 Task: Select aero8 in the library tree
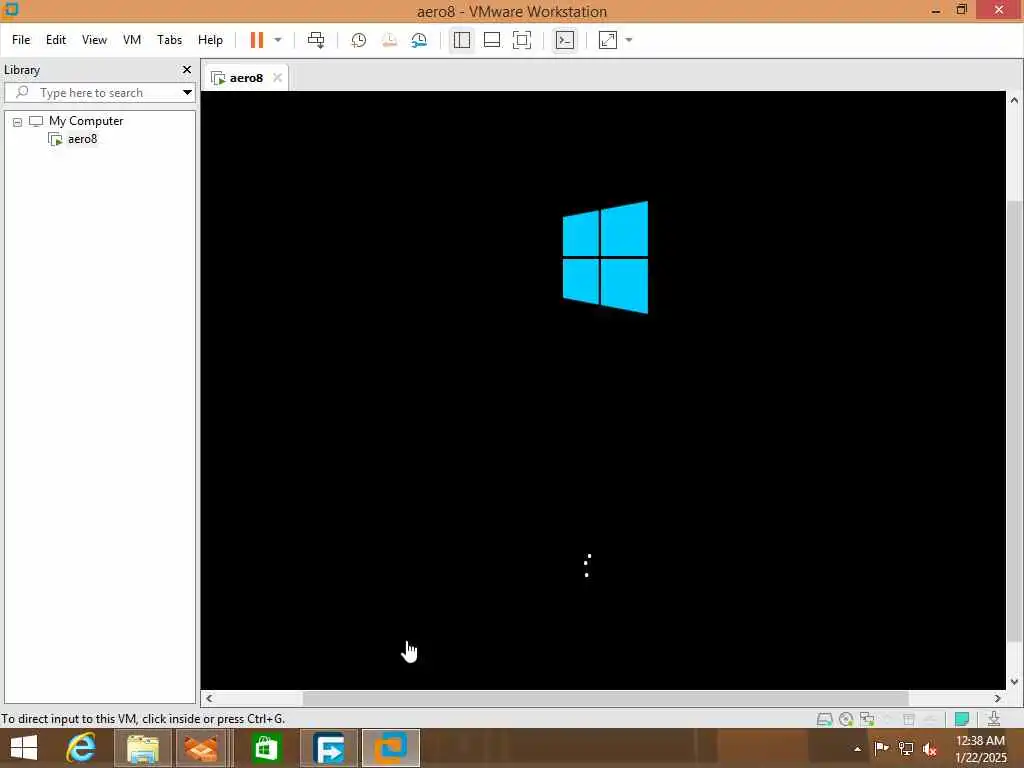82,138
